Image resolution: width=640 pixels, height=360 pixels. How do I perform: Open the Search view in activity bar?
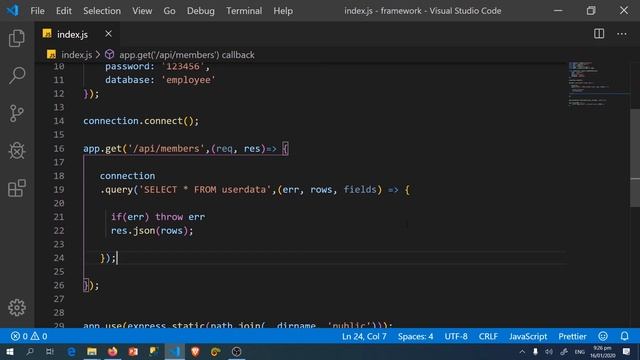coord(17,76)
